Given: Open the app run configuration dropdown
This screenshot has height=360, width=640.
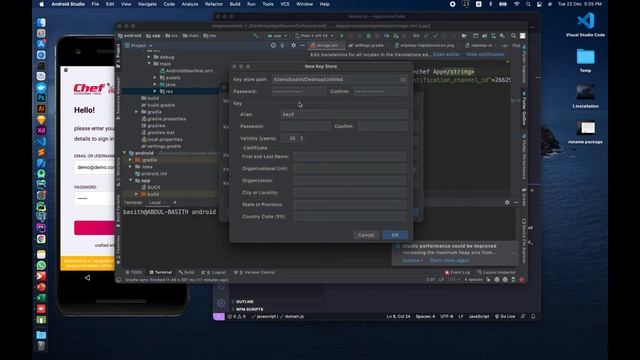Looking at the screenshot, I should [277, 36].
